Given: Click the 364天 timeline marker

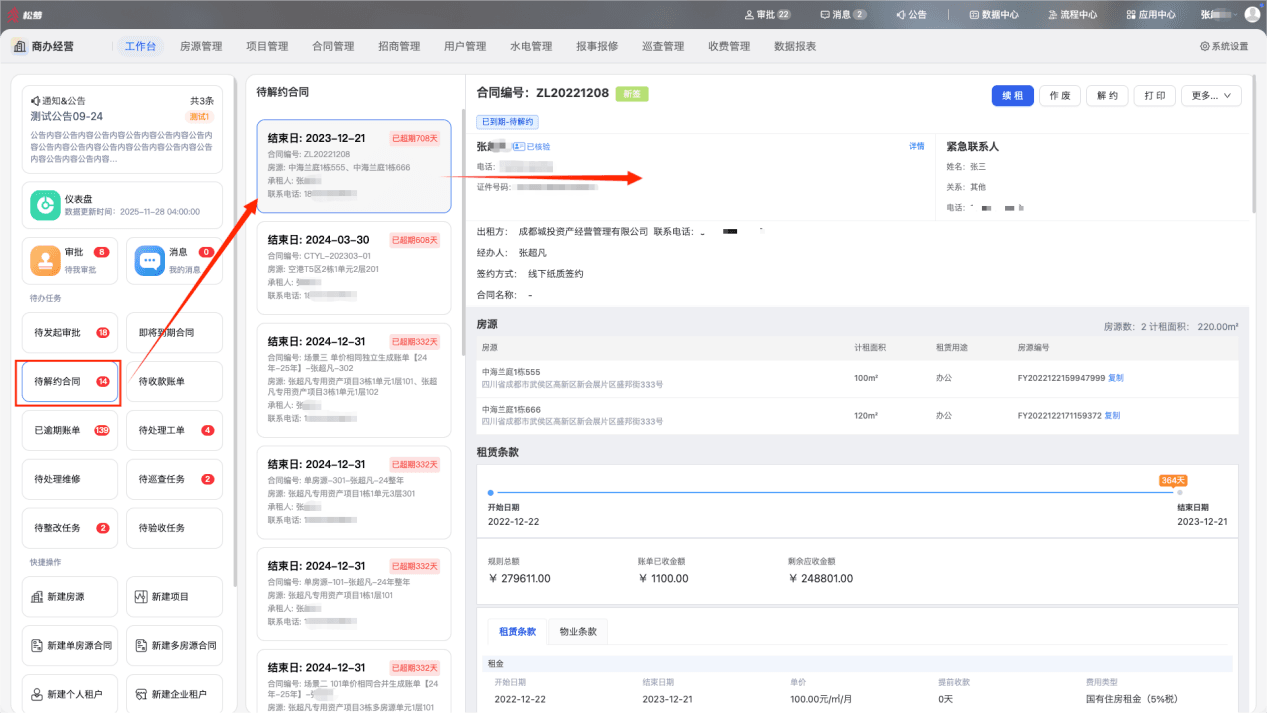Looking at the screenshot, I should click(1173, 480).
